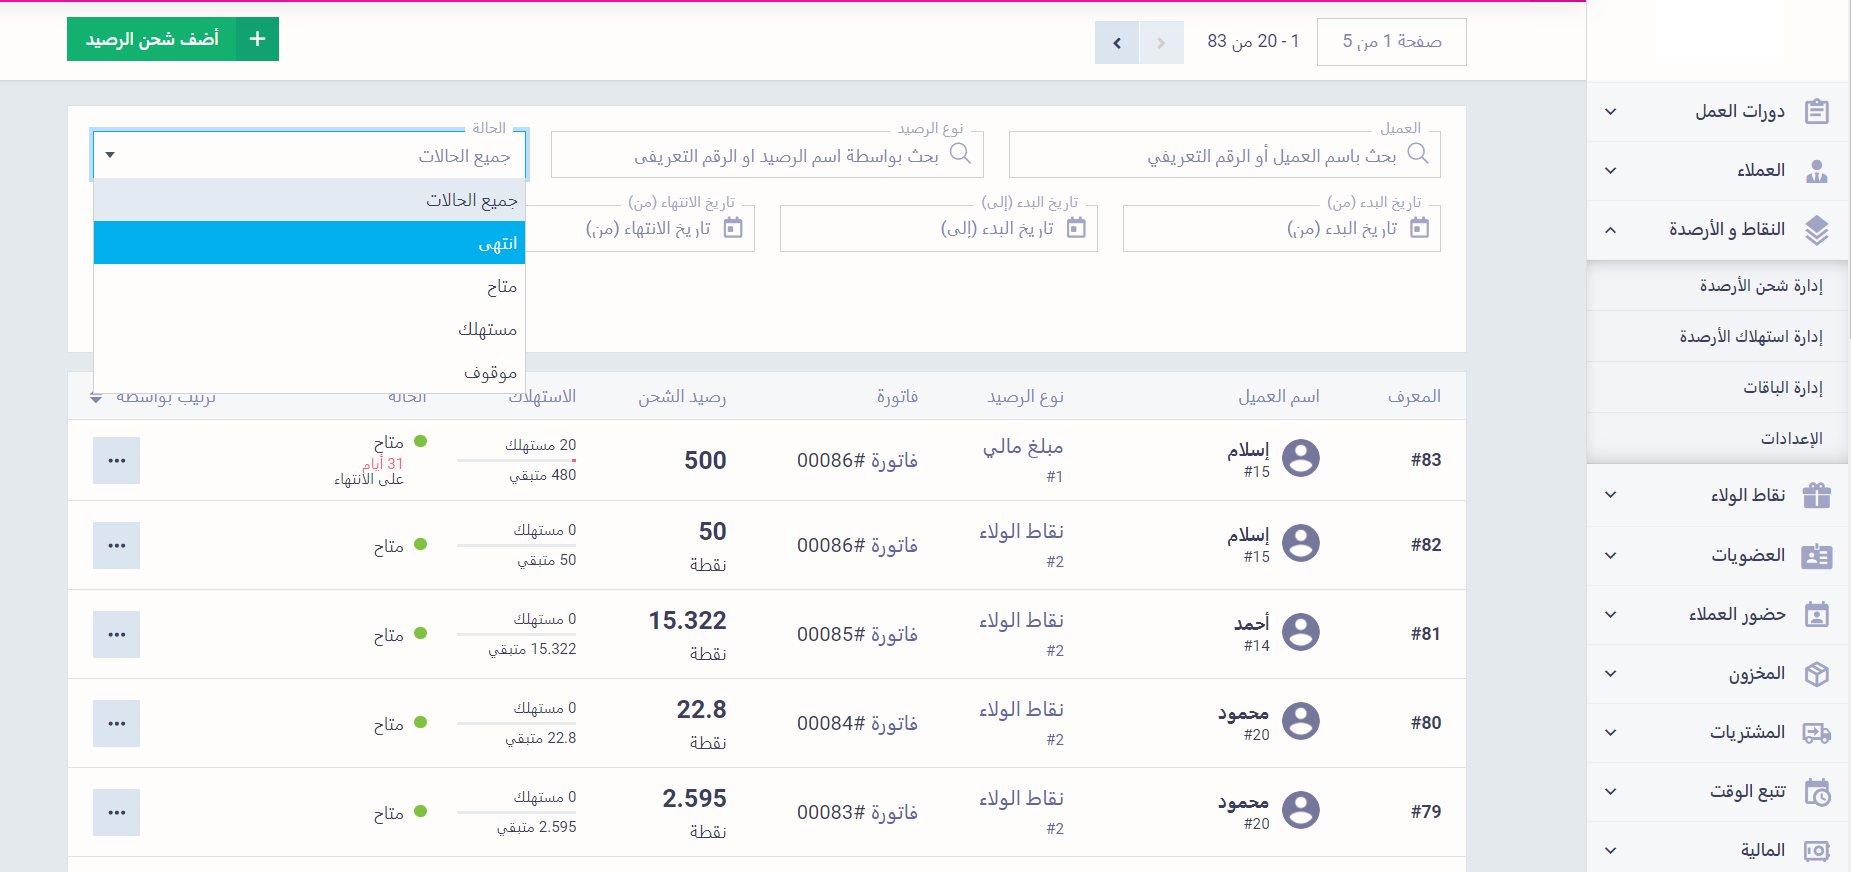Viewport: 1851px width, 872px height.
Task: Open calendar icon for تاريخ البدء (من)
Action: 1419,228
